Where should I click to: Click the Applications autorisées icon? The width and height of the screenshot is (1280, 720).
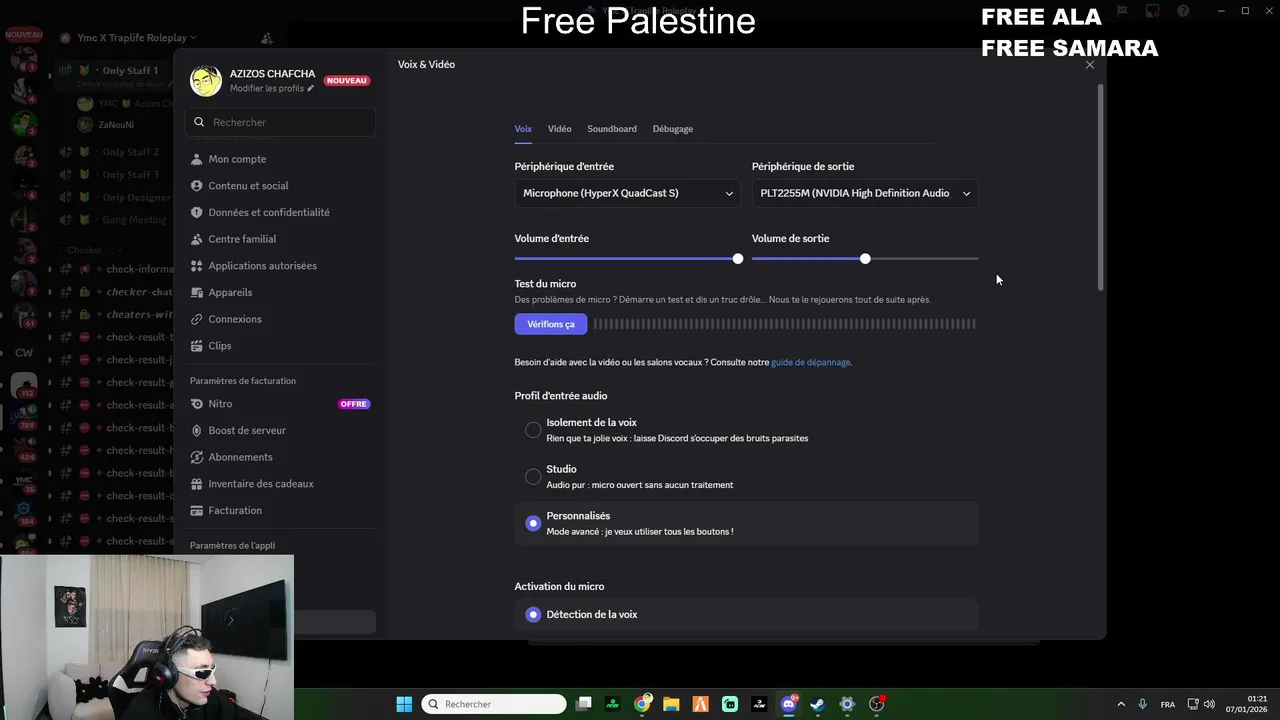click(x=197, y=266)
